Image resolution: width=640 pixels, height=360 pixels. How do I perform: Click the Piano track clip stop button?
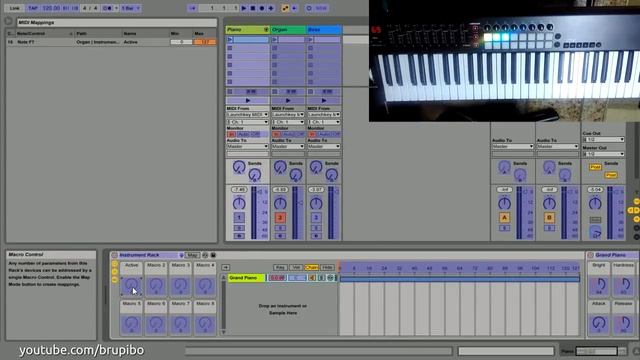coord(230,92)
